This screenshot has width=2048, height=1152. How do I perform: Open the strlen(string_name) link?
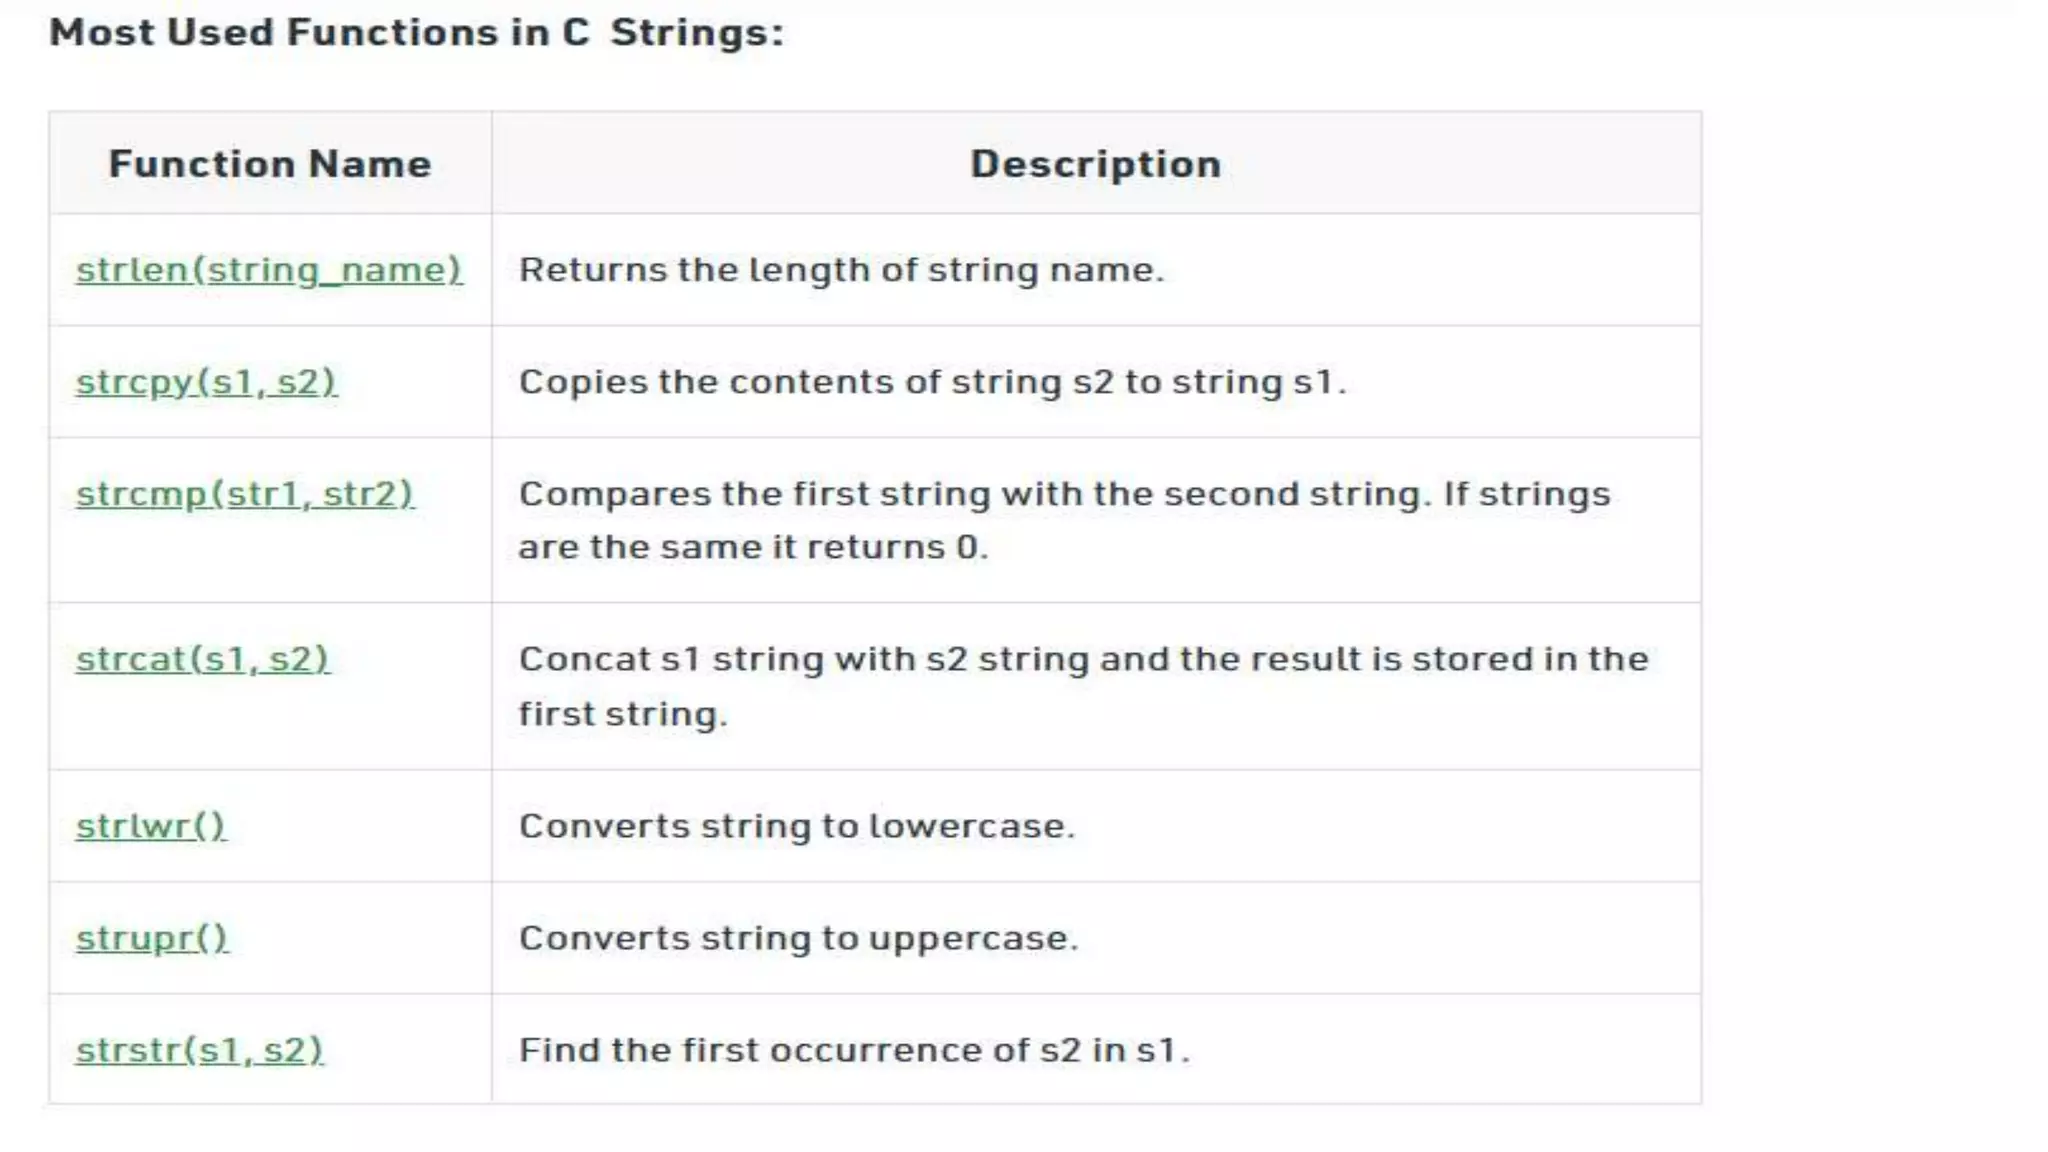point(269,270)
